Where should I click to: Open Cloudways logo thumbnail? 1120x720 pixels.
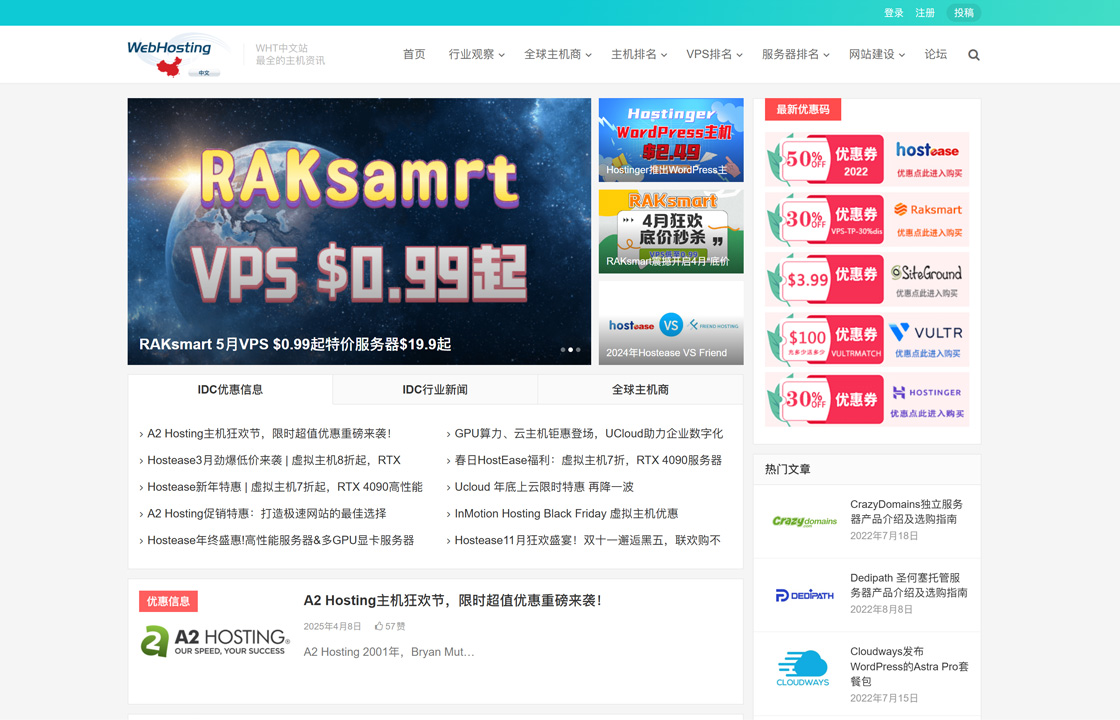803,669
